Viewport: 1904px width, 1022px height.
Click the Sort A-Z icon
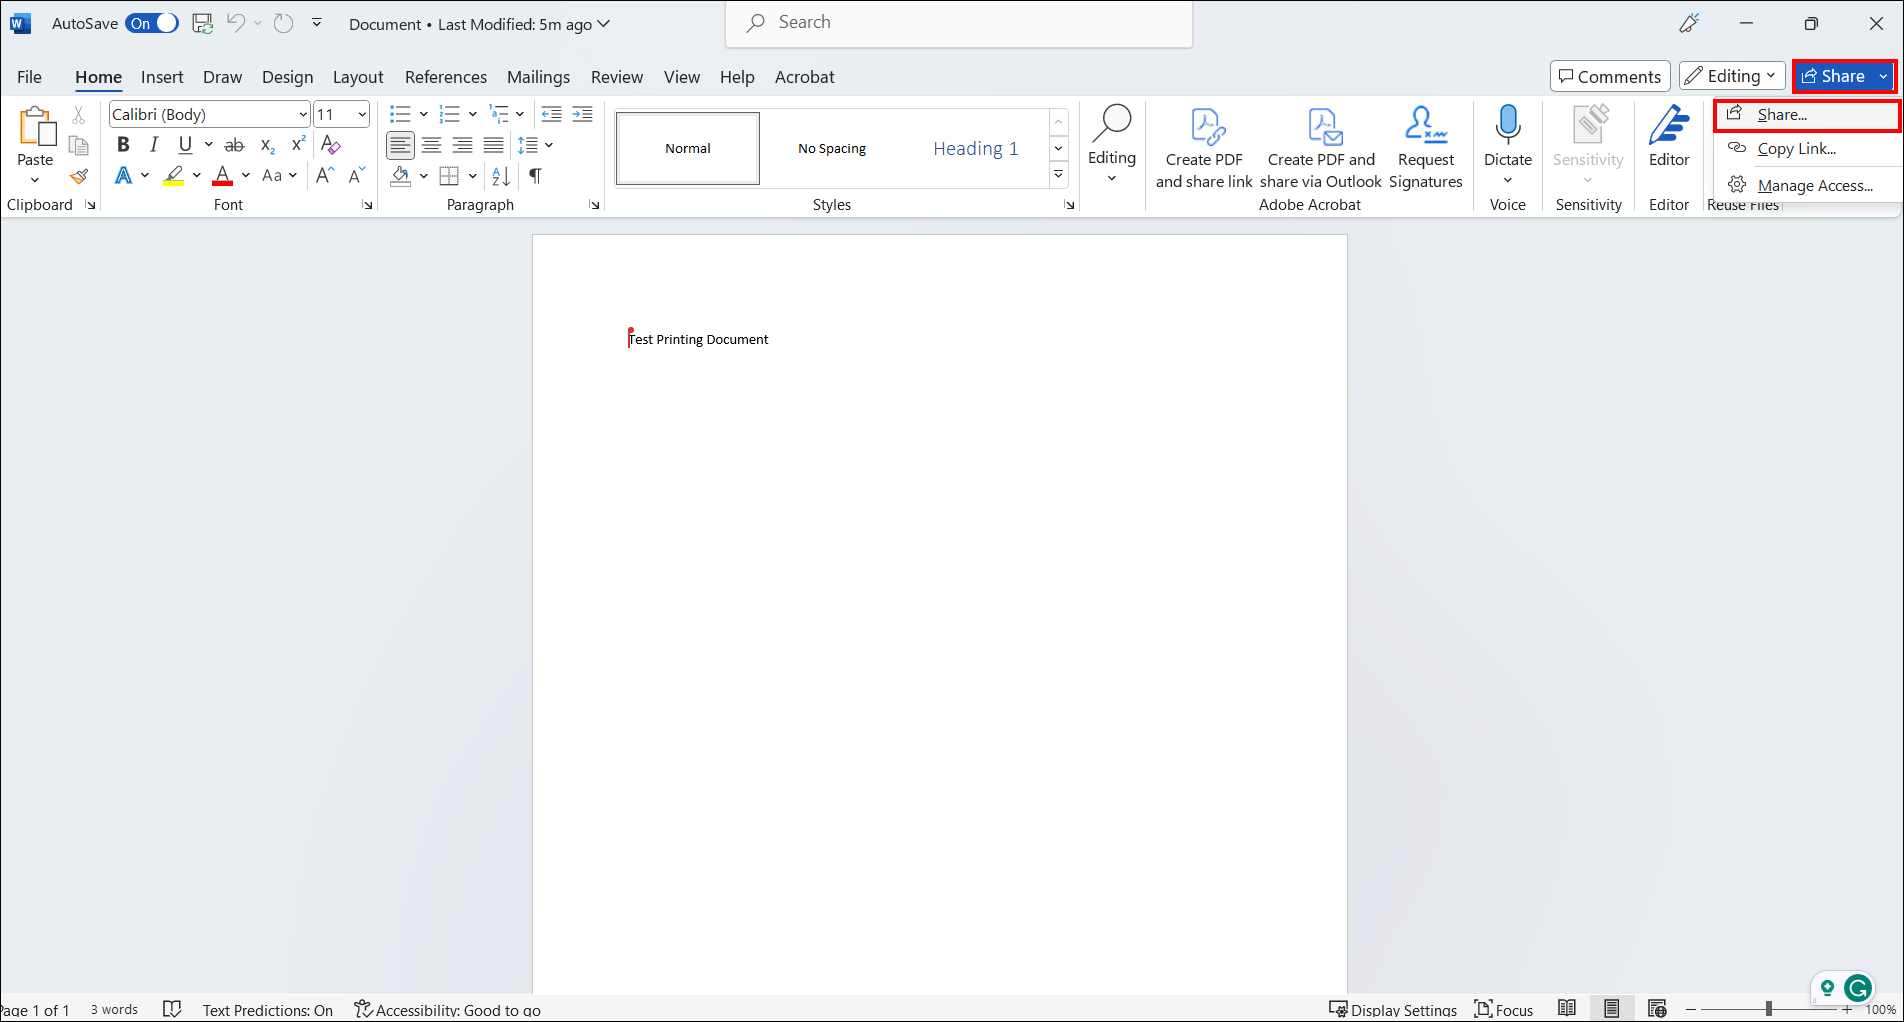coord(501,176)
